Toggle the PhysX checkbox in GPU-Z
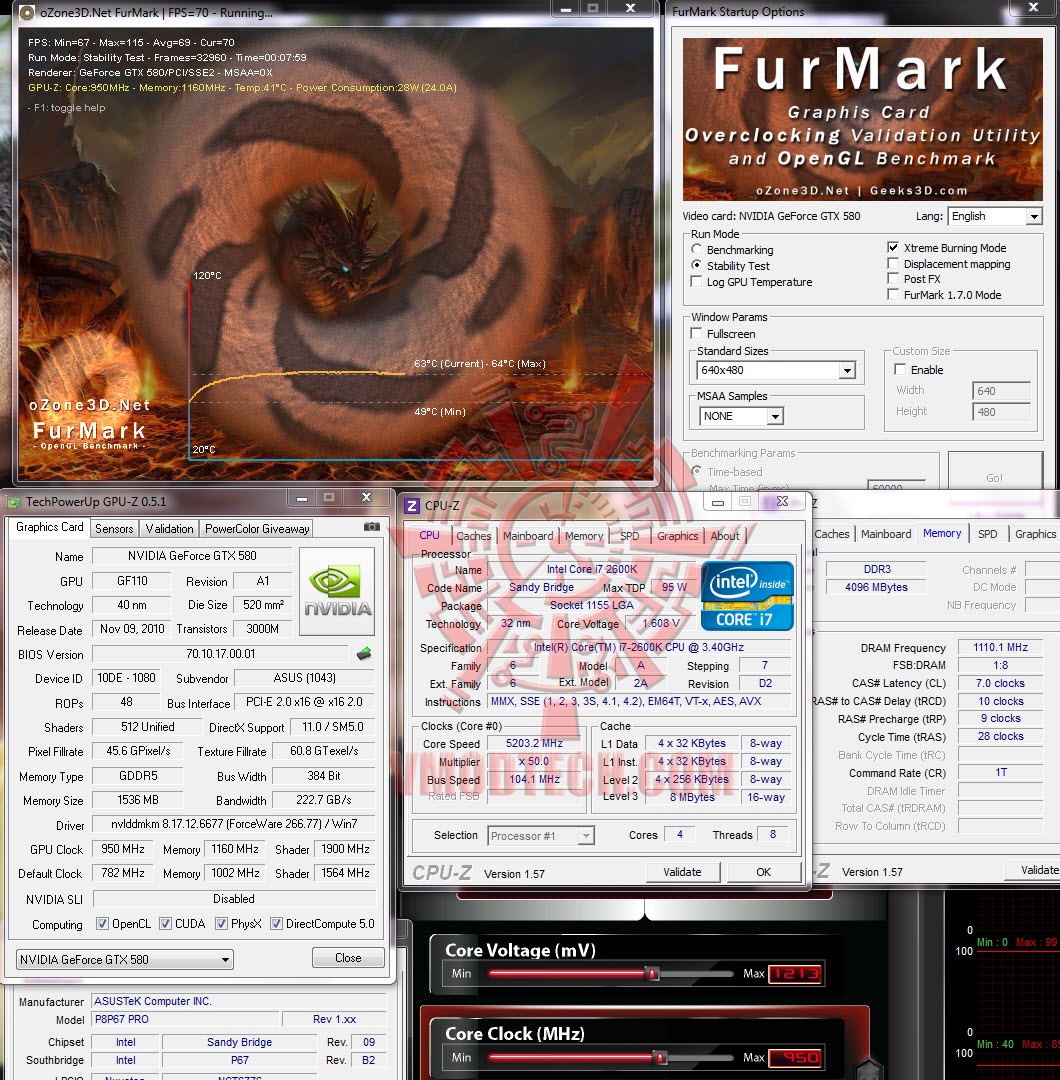 pos(221,924)
